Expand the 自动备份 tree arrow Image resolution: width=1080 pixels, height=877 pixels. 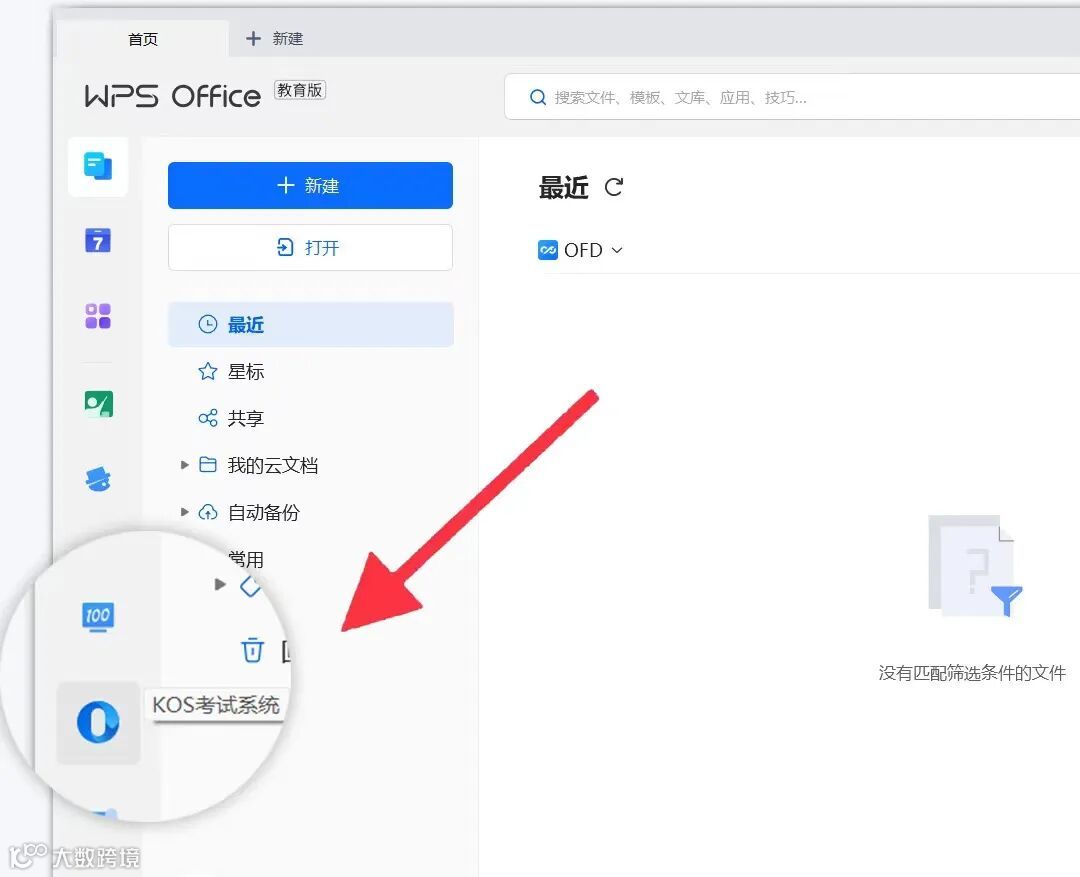click(185, 512)
